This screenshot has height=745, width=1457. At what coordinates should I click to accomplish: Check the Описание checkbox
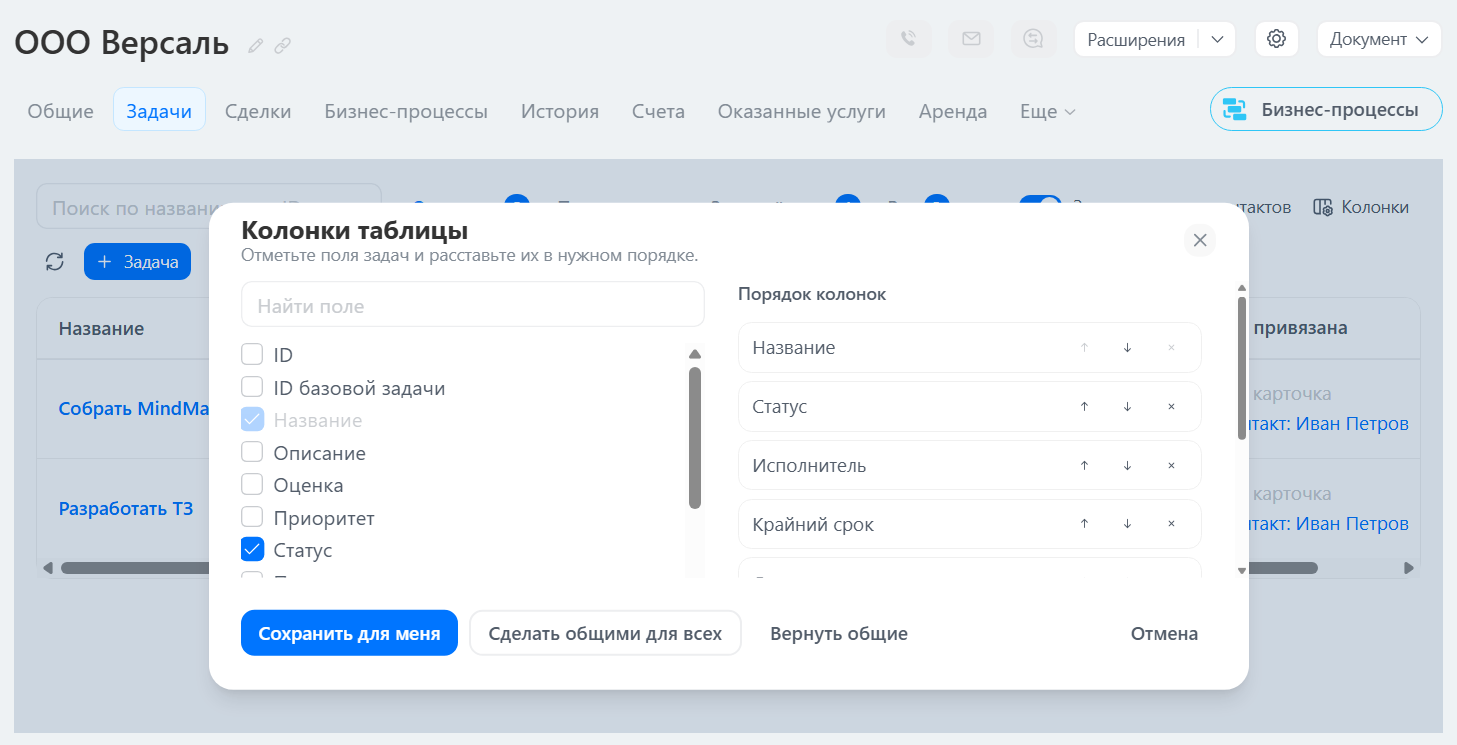point(252,453)
